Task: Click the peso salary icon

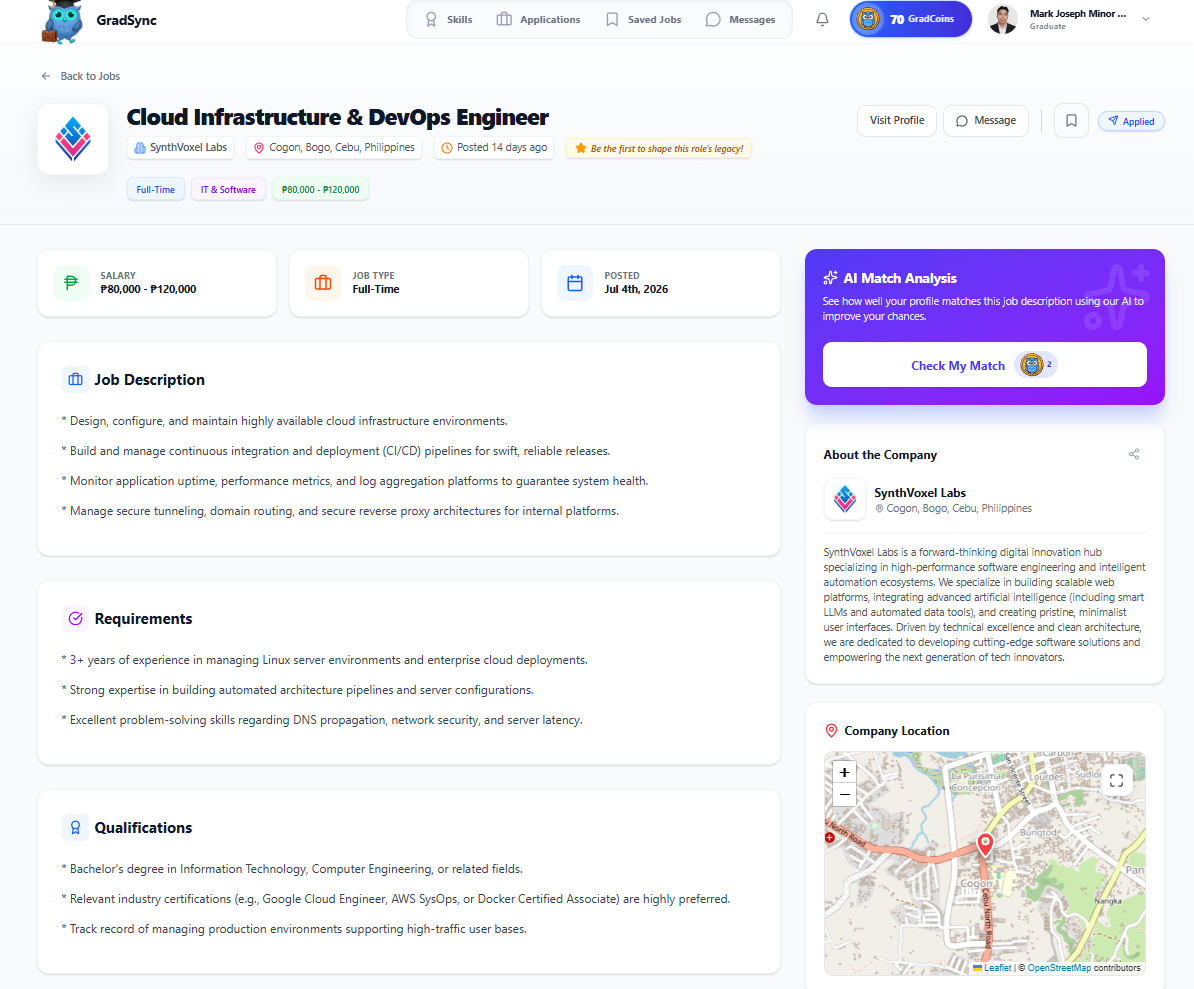Action: [x=71, y=283]
